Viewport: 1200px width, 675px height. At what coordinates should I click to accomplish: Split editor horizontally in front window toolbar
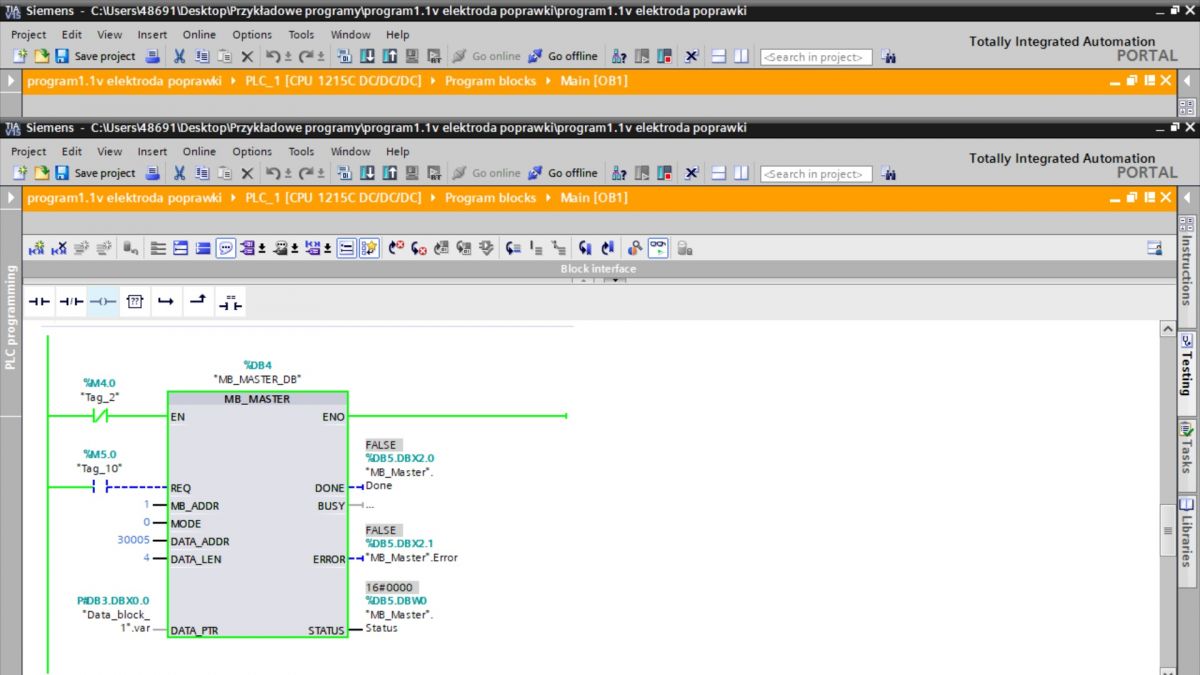(718, 173)
